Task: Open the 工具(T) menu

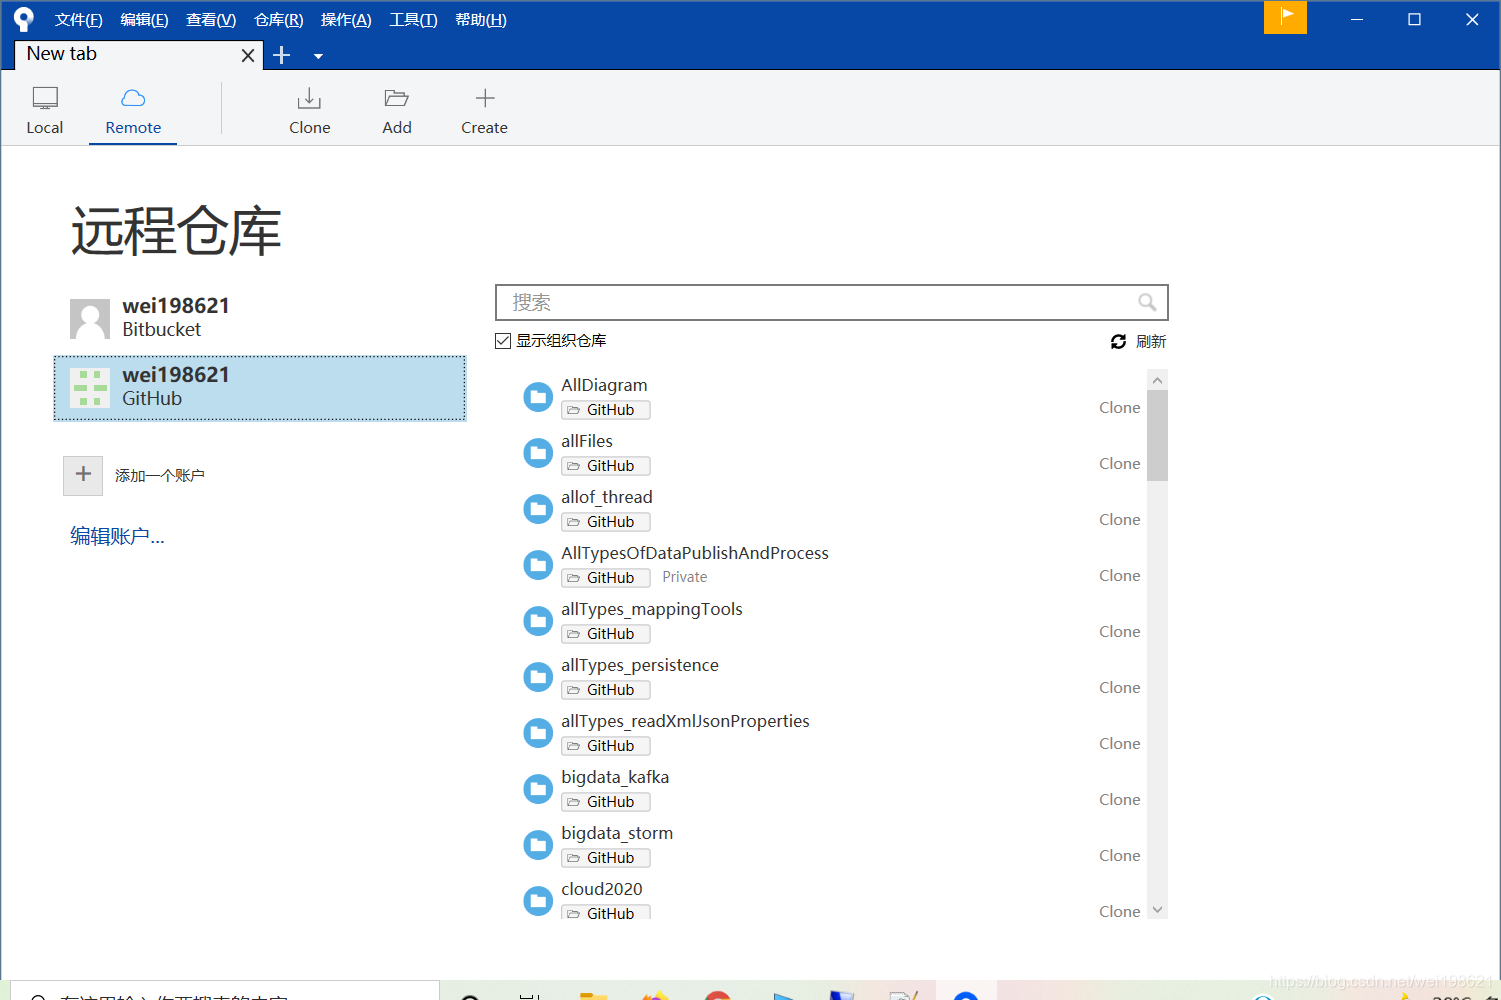Action: (x=413, y=20)
